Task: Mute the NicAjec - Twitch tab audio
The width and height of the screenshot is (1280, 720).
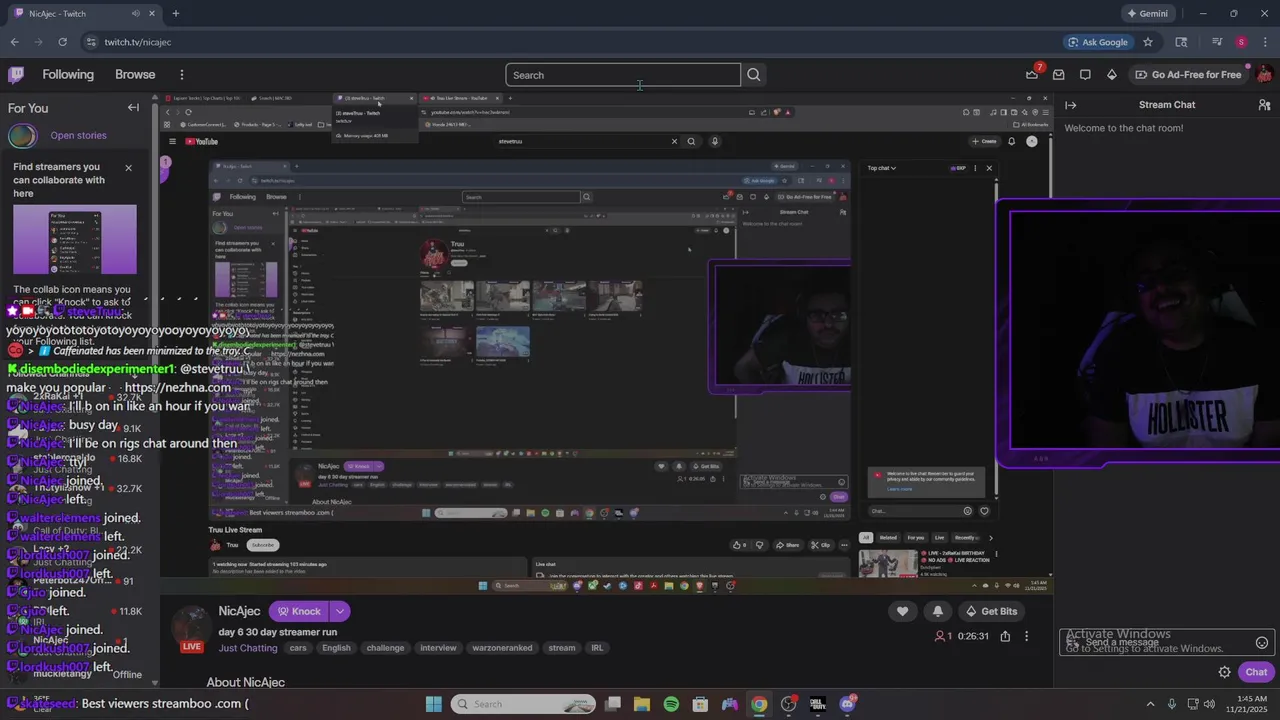Action: tap(136, 14)
